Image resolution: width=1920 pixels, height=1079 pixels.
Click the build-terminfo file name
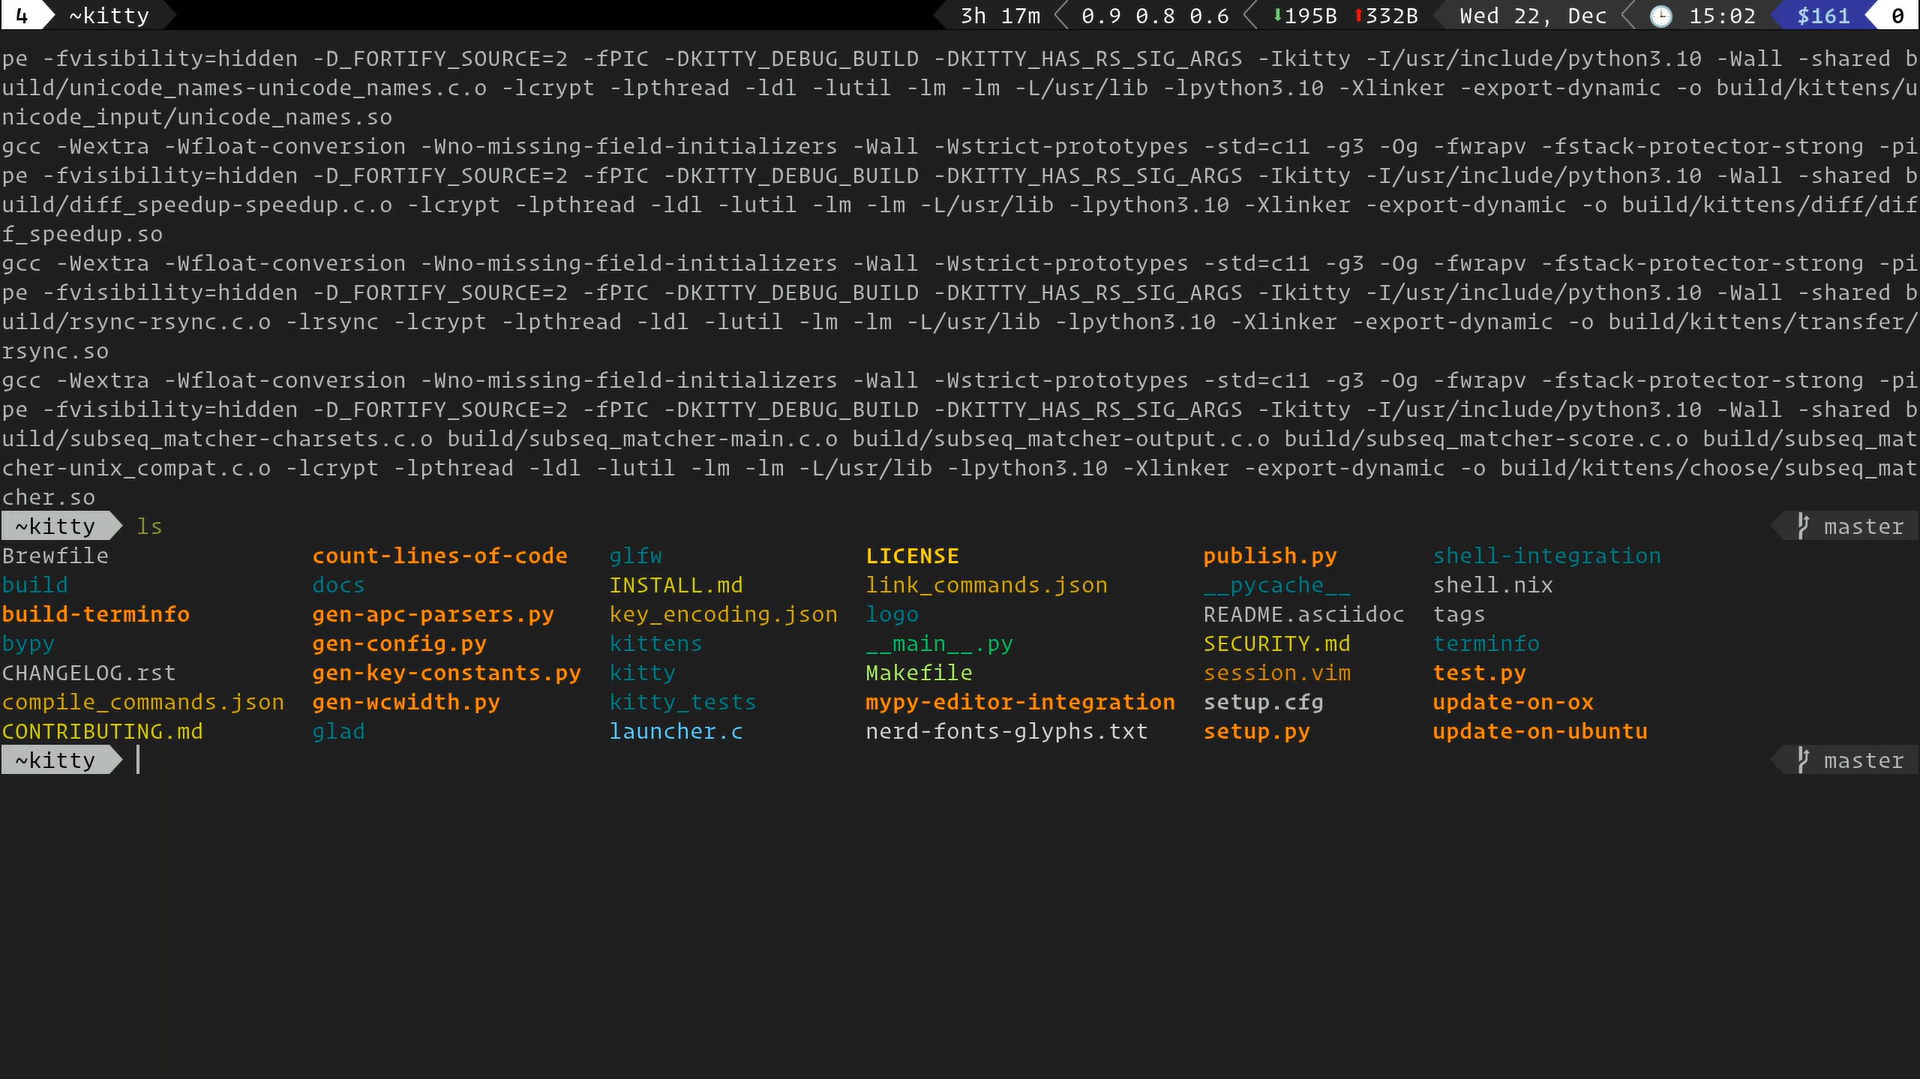[x=96, y=614]
